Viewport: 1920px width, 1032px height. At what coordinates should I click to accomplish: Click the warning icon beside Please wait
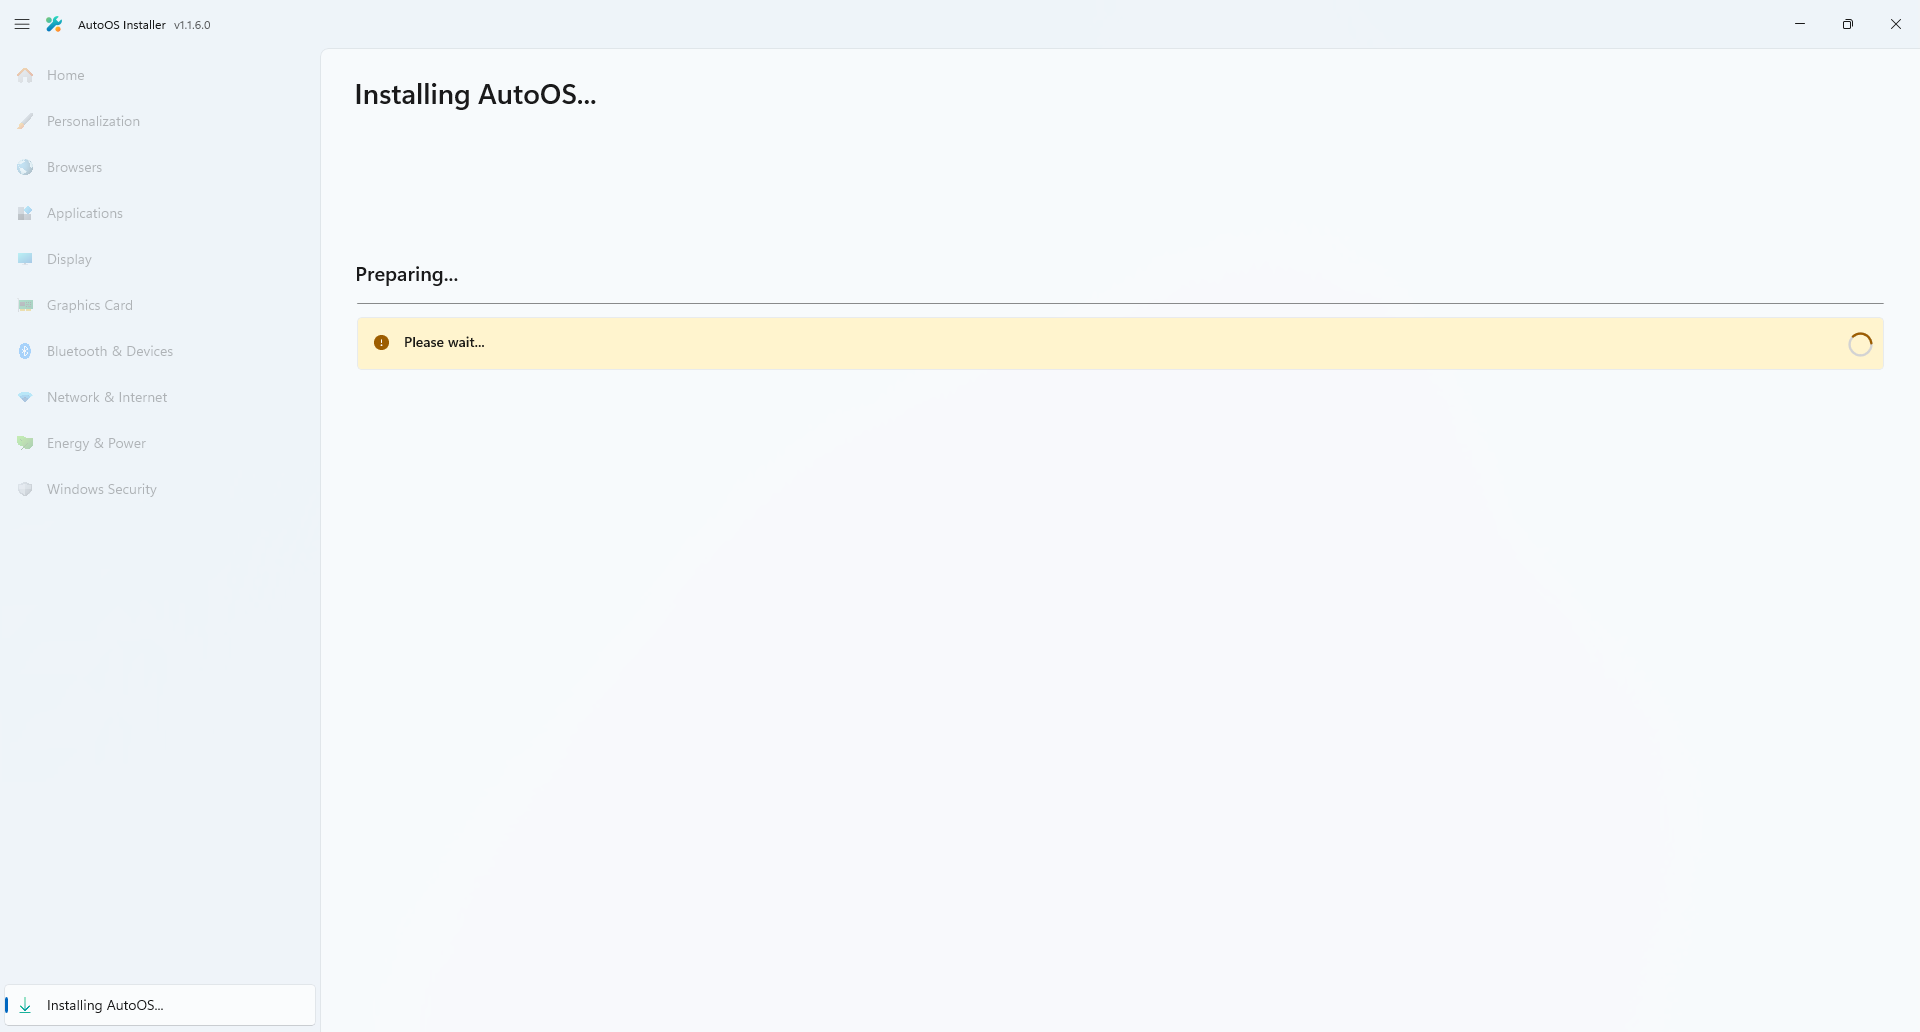coord(381,342)
